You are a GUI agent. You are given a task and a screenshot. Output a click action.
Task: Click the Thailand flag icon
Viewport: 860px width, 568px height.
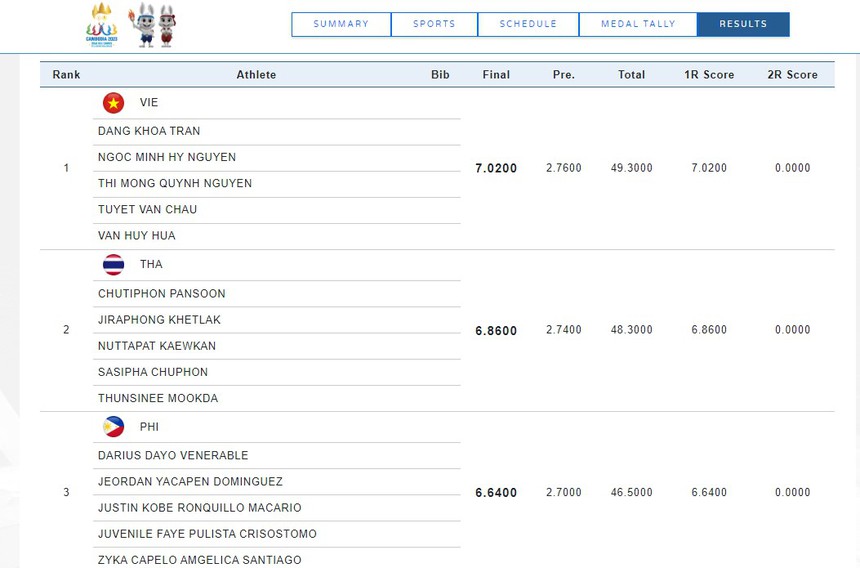pos(114,265)
